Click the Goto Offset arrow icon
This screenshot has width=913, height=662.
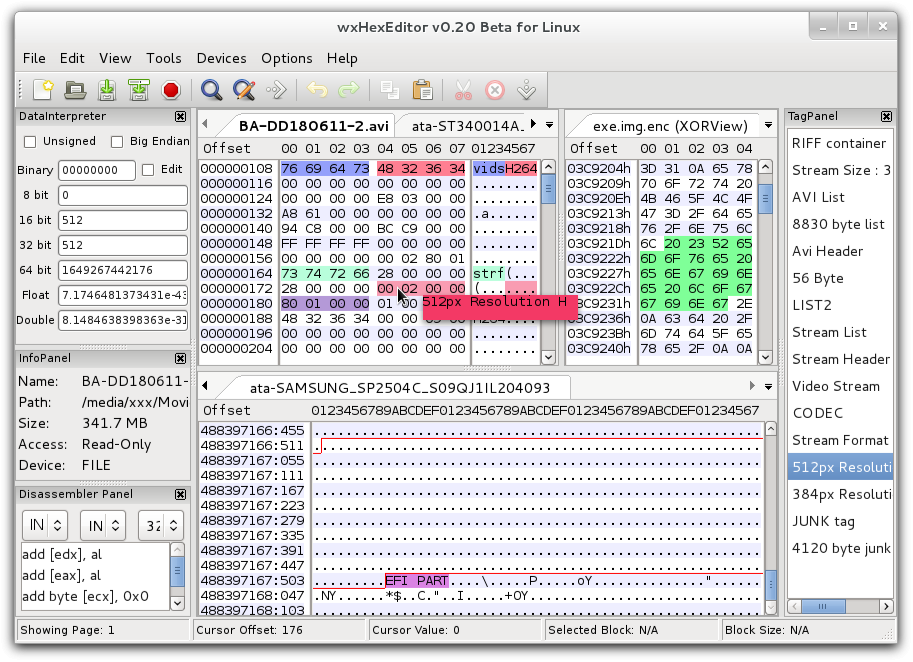[x=276, y=90]
